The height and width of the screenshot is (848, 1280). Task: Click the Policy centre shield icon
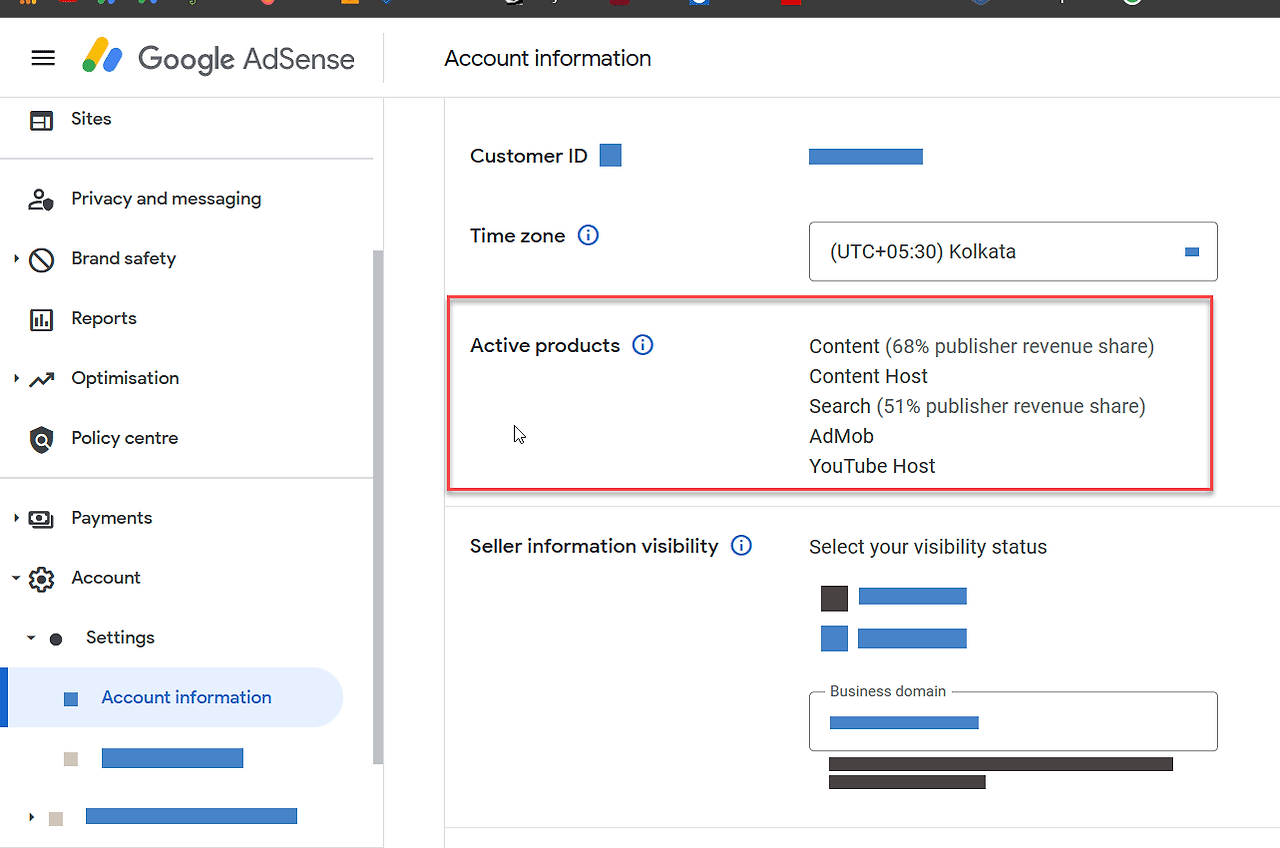40,438
